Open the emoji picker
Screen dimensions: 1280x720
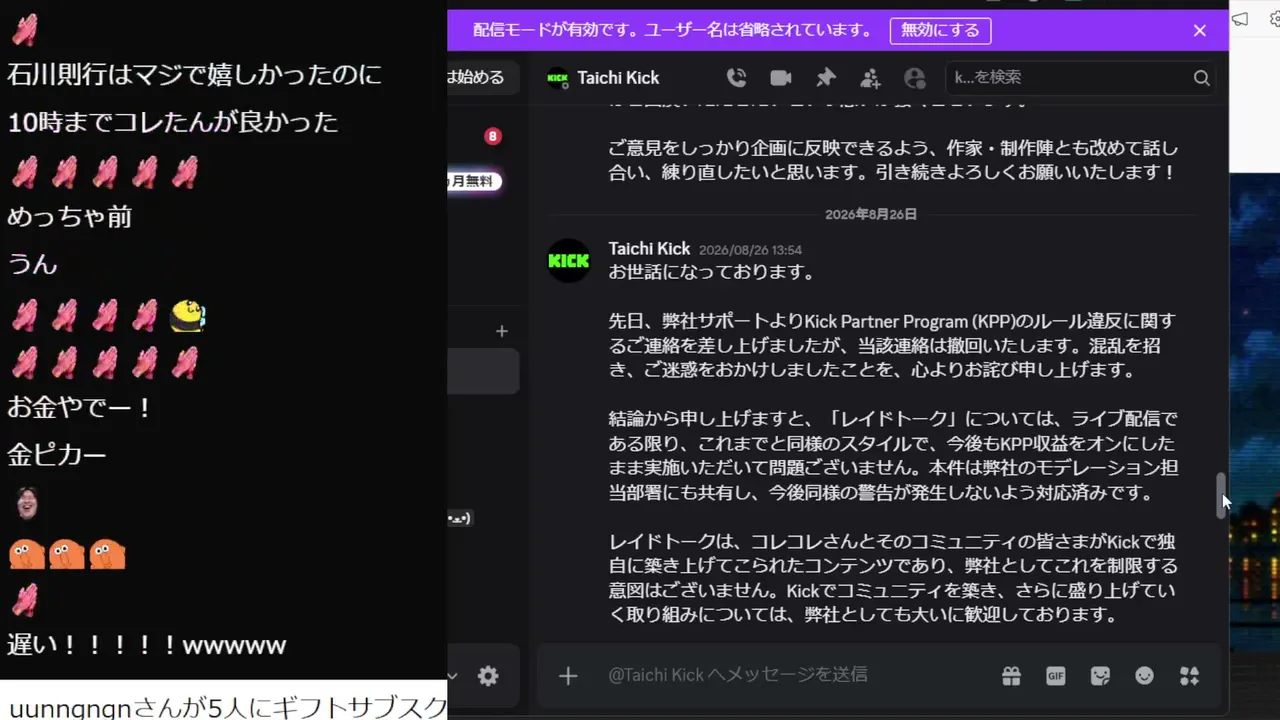(x=1145, y=676)
